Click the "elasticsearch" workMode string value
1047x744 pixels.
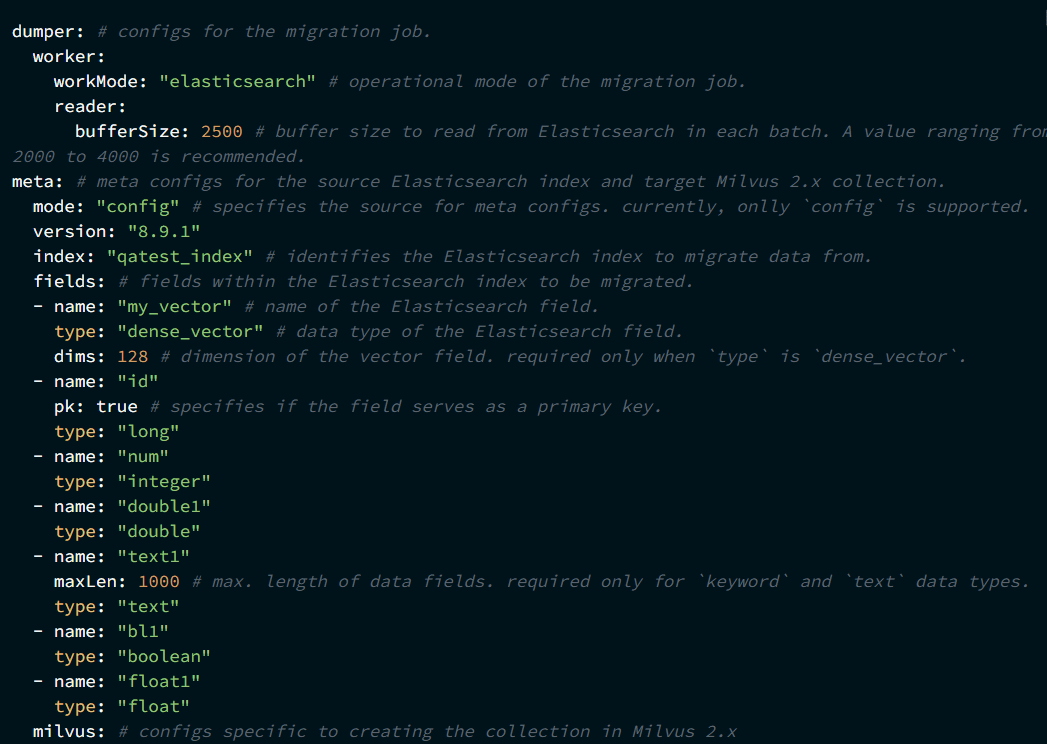tap(238, 81)
